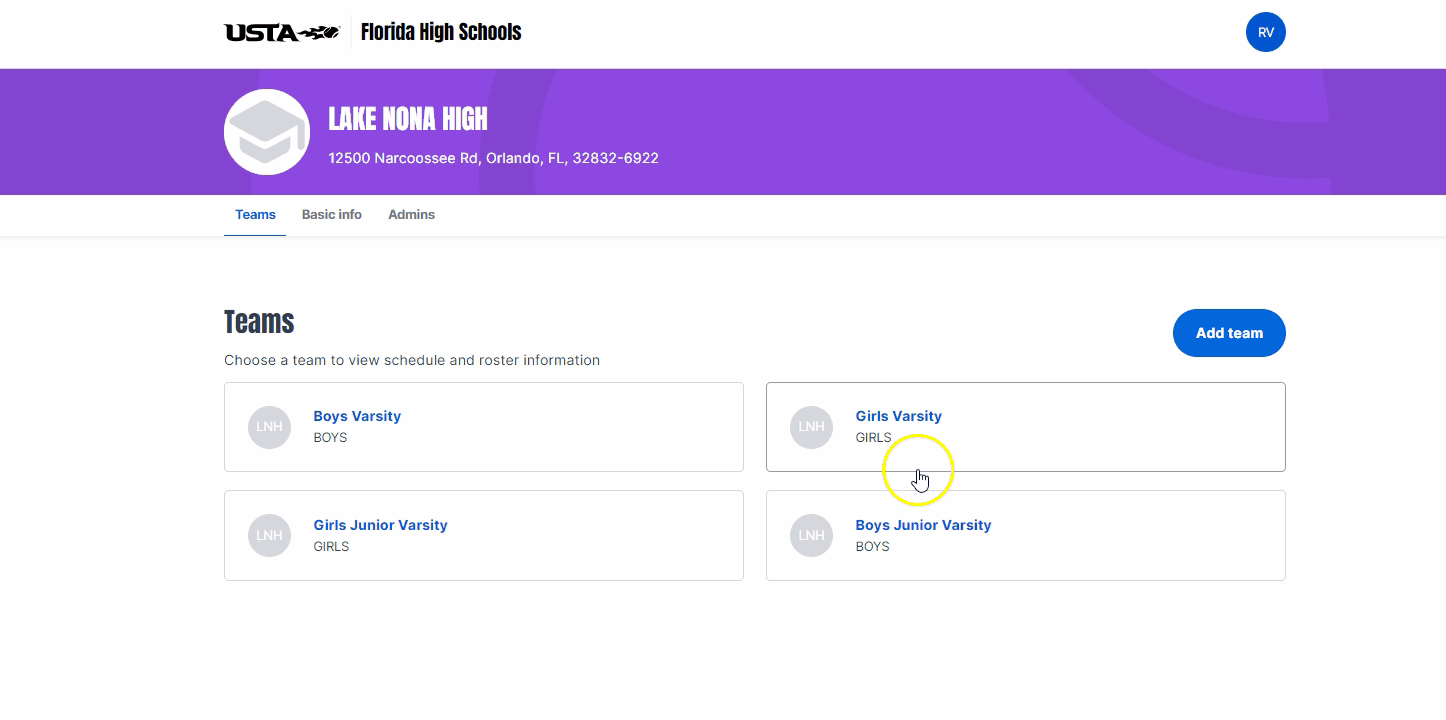The height and width of the screenshot is (720, 1446).
Task: Open the Boys Junior Varsity team link
Action: [x=923, y=525]
